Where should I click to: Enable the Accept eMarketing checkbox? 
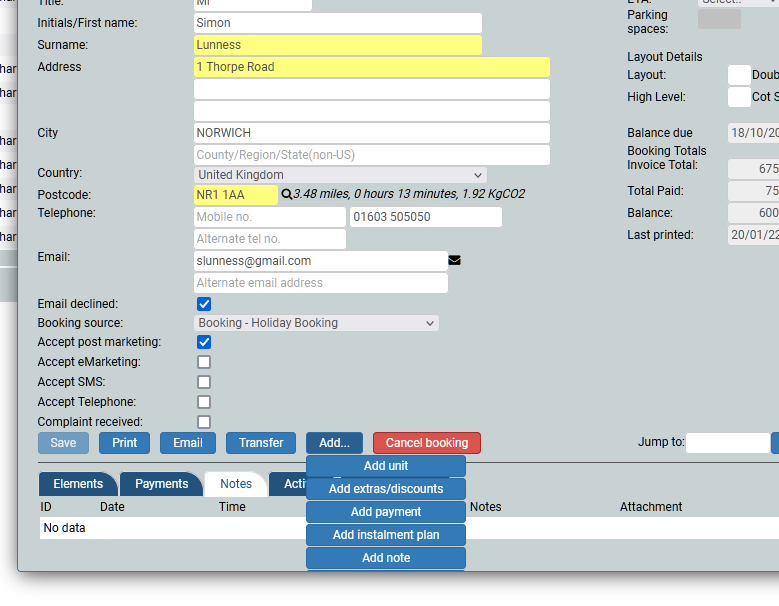tap(204, 362)
